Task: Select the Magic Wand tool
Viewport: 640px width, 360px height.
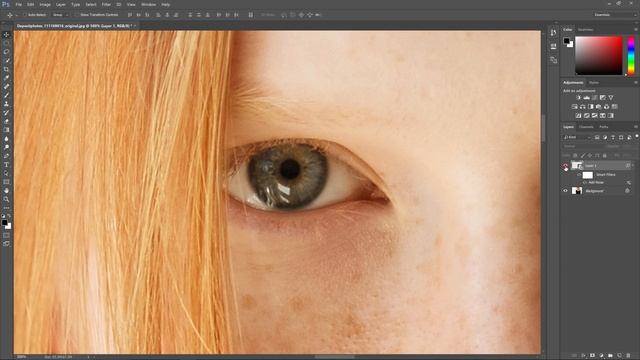Action: (6, 60)
